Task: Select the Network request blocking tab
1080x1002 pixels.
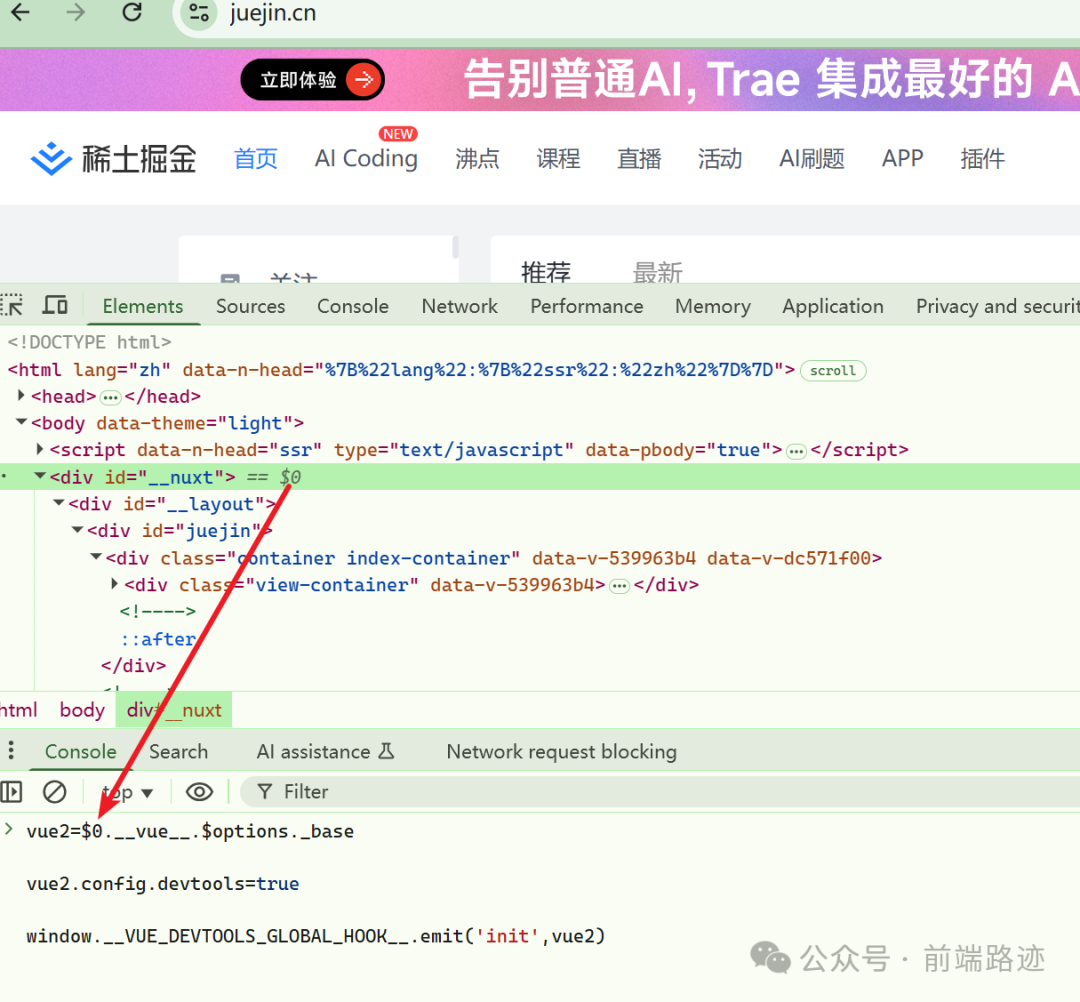Action: point(561,752)
